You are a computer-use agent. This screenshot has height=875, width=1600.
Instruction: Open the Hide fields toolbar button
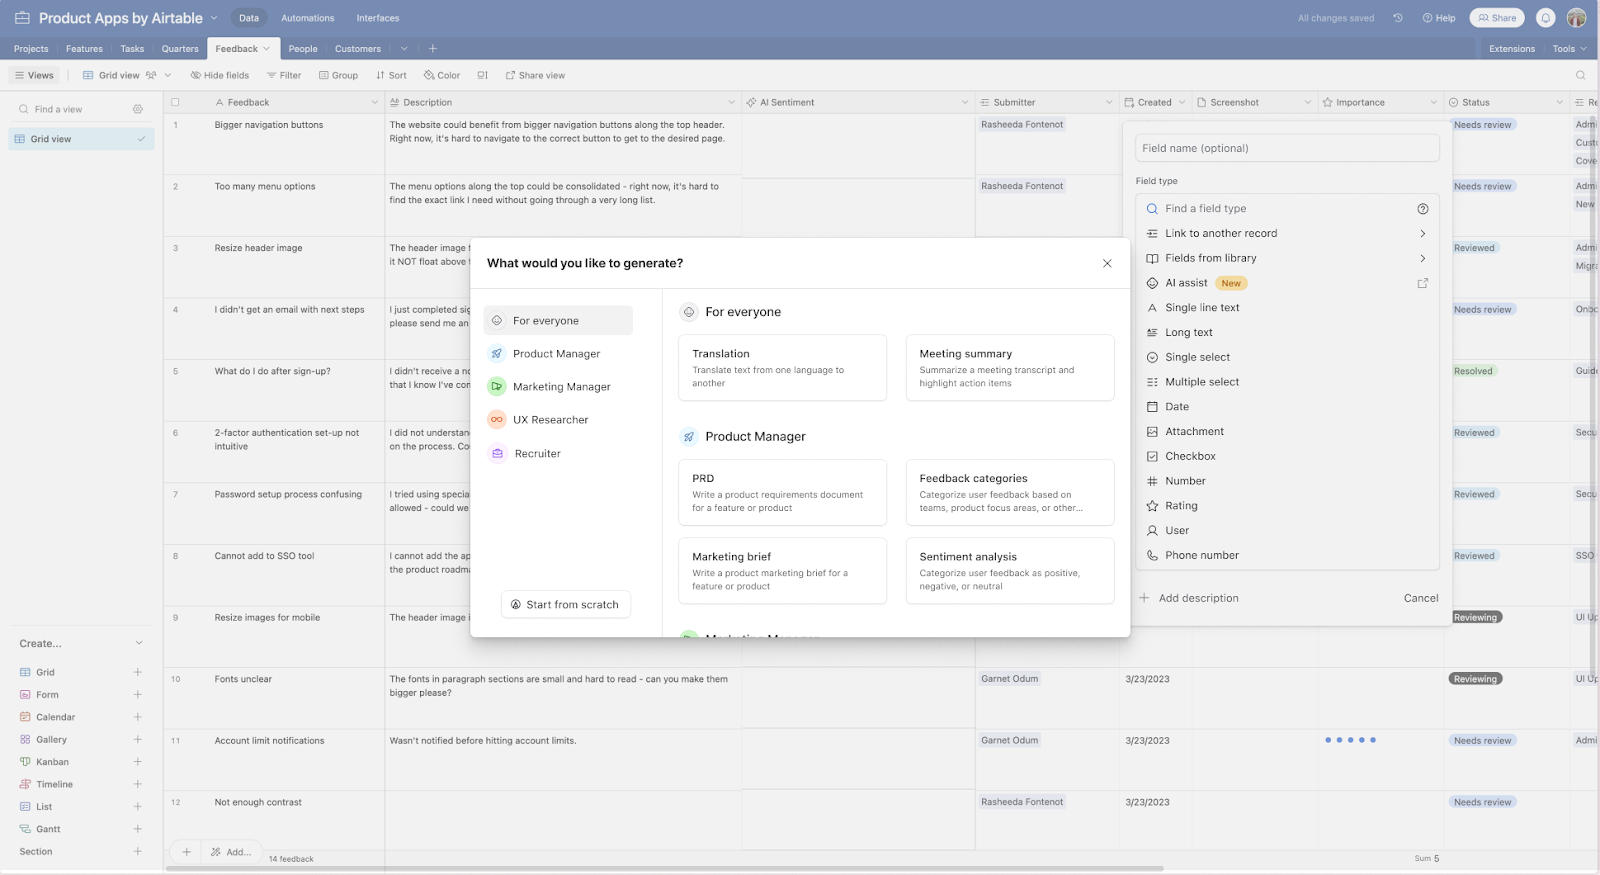(x=220, y=75)
